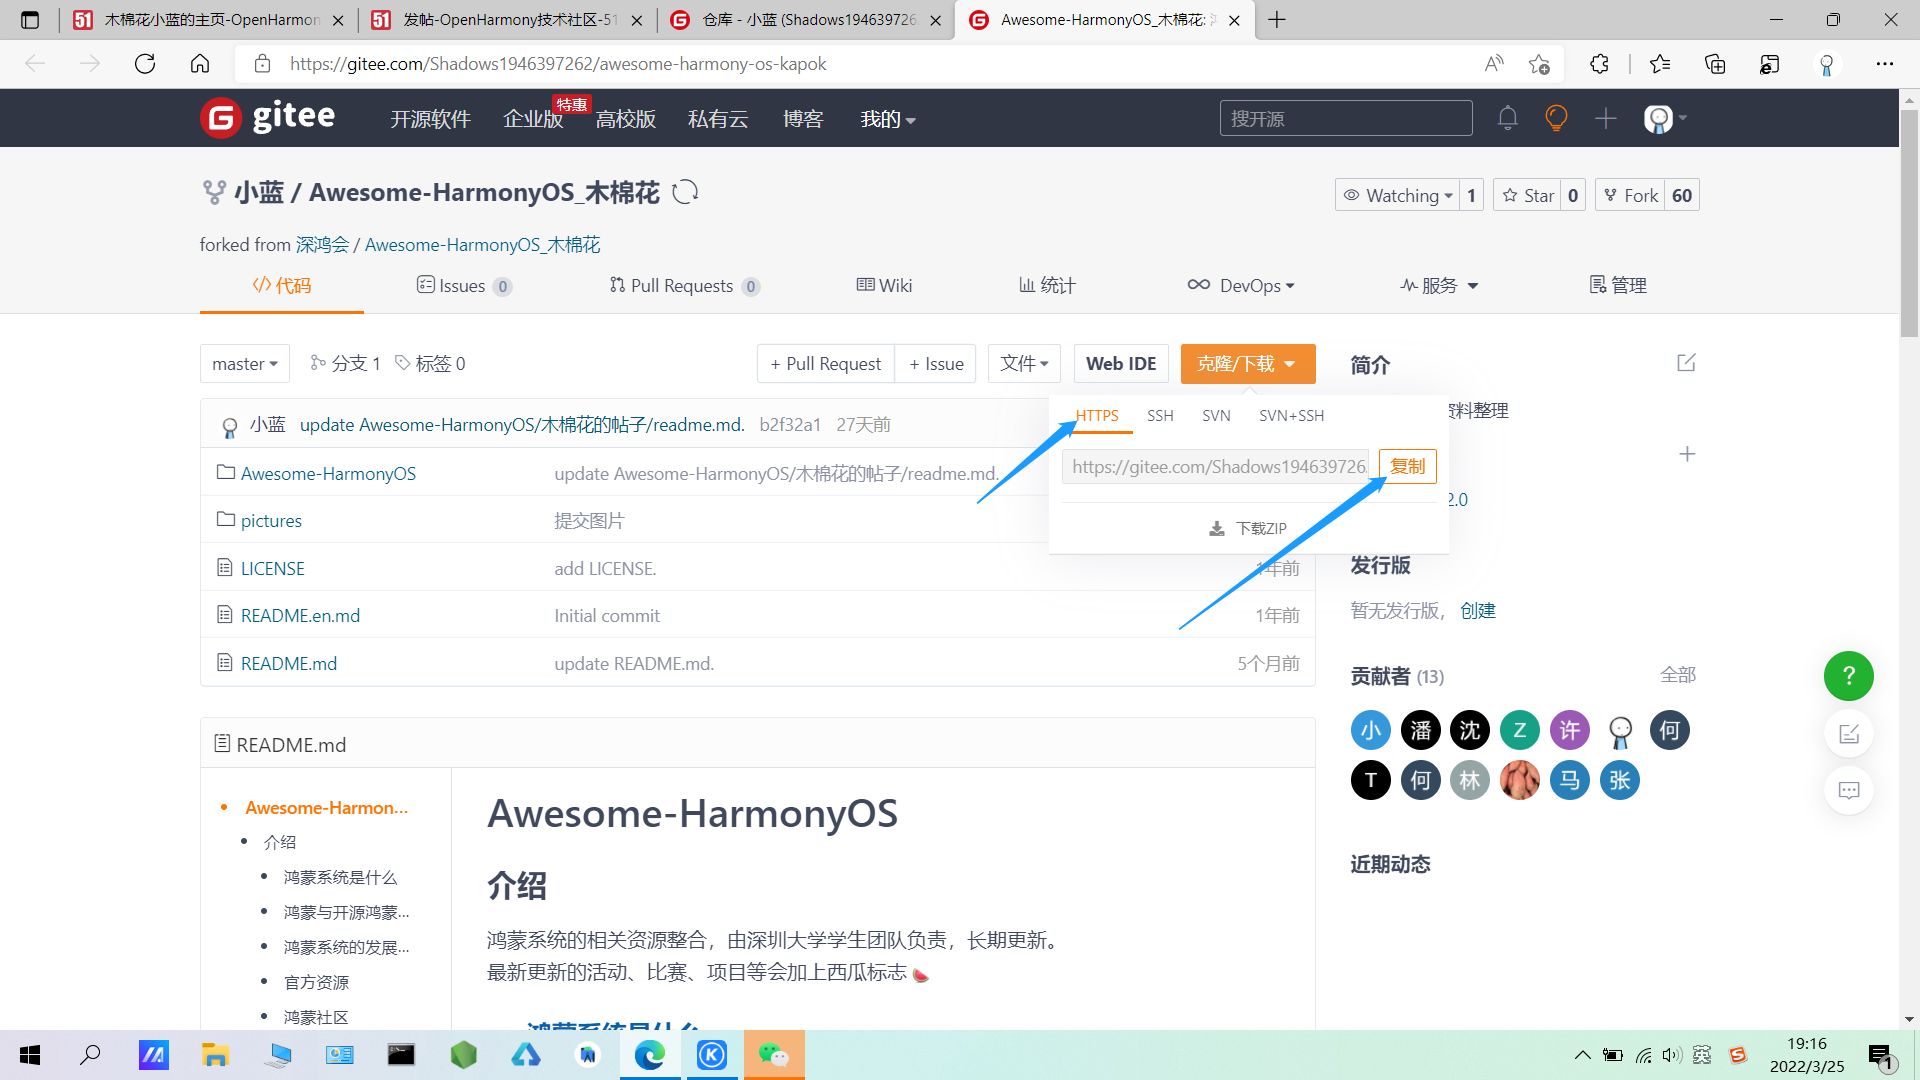1920x1080 pixels.
Task: Click the floating chat message icon
Action: click(1848, 790)
